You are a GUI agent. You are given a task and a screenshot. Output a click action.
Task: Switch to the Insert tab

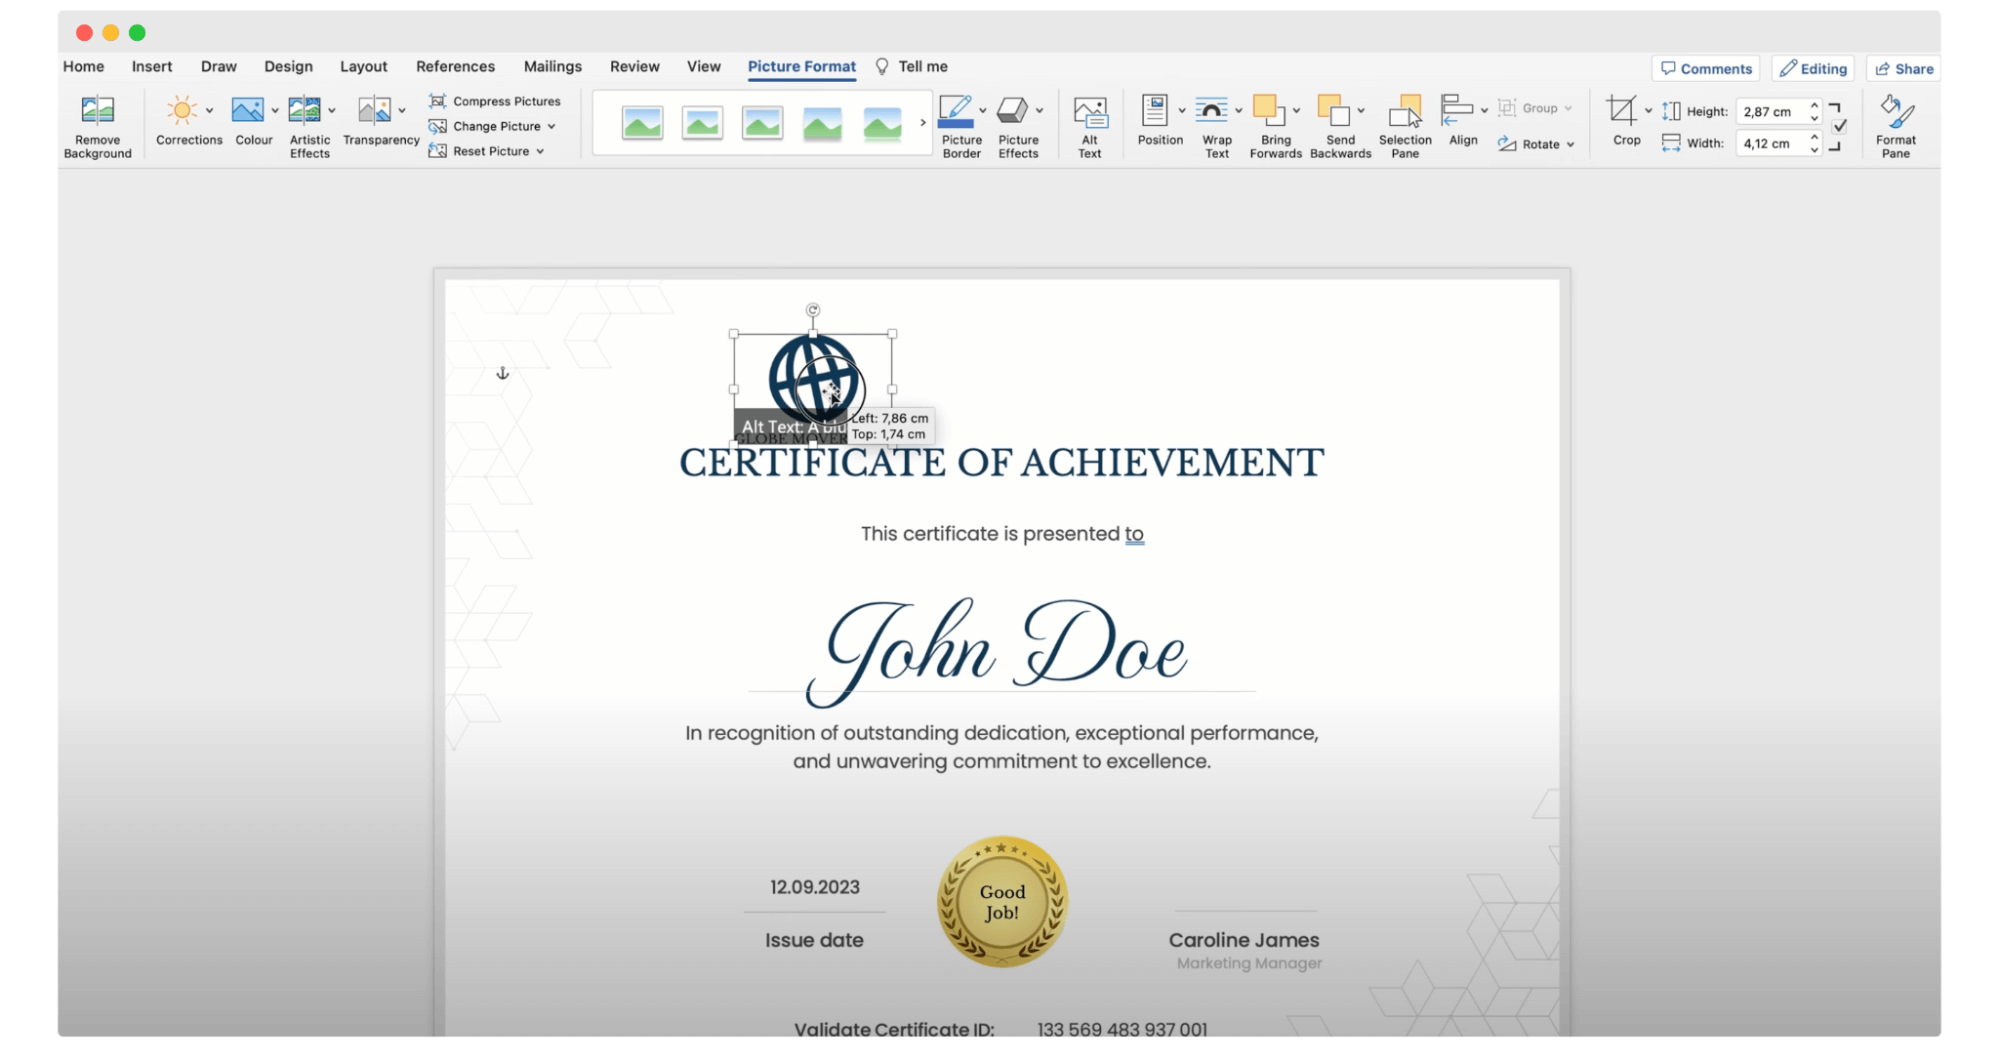(x=152, y=66)
